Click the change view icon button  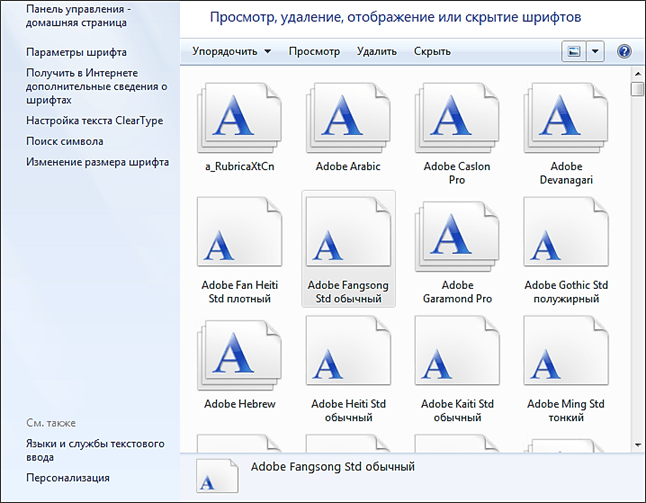pyautogui.click(x=574, y=51)
